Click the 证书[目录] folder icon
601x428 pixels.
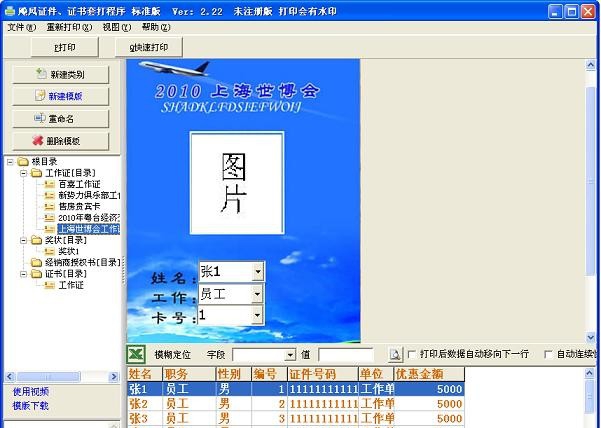[x=36, y=274]
